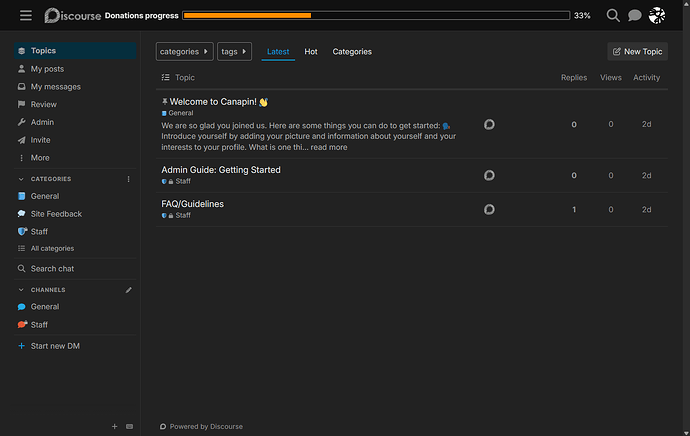Click the page vertical scrollbar

[686, 218]
